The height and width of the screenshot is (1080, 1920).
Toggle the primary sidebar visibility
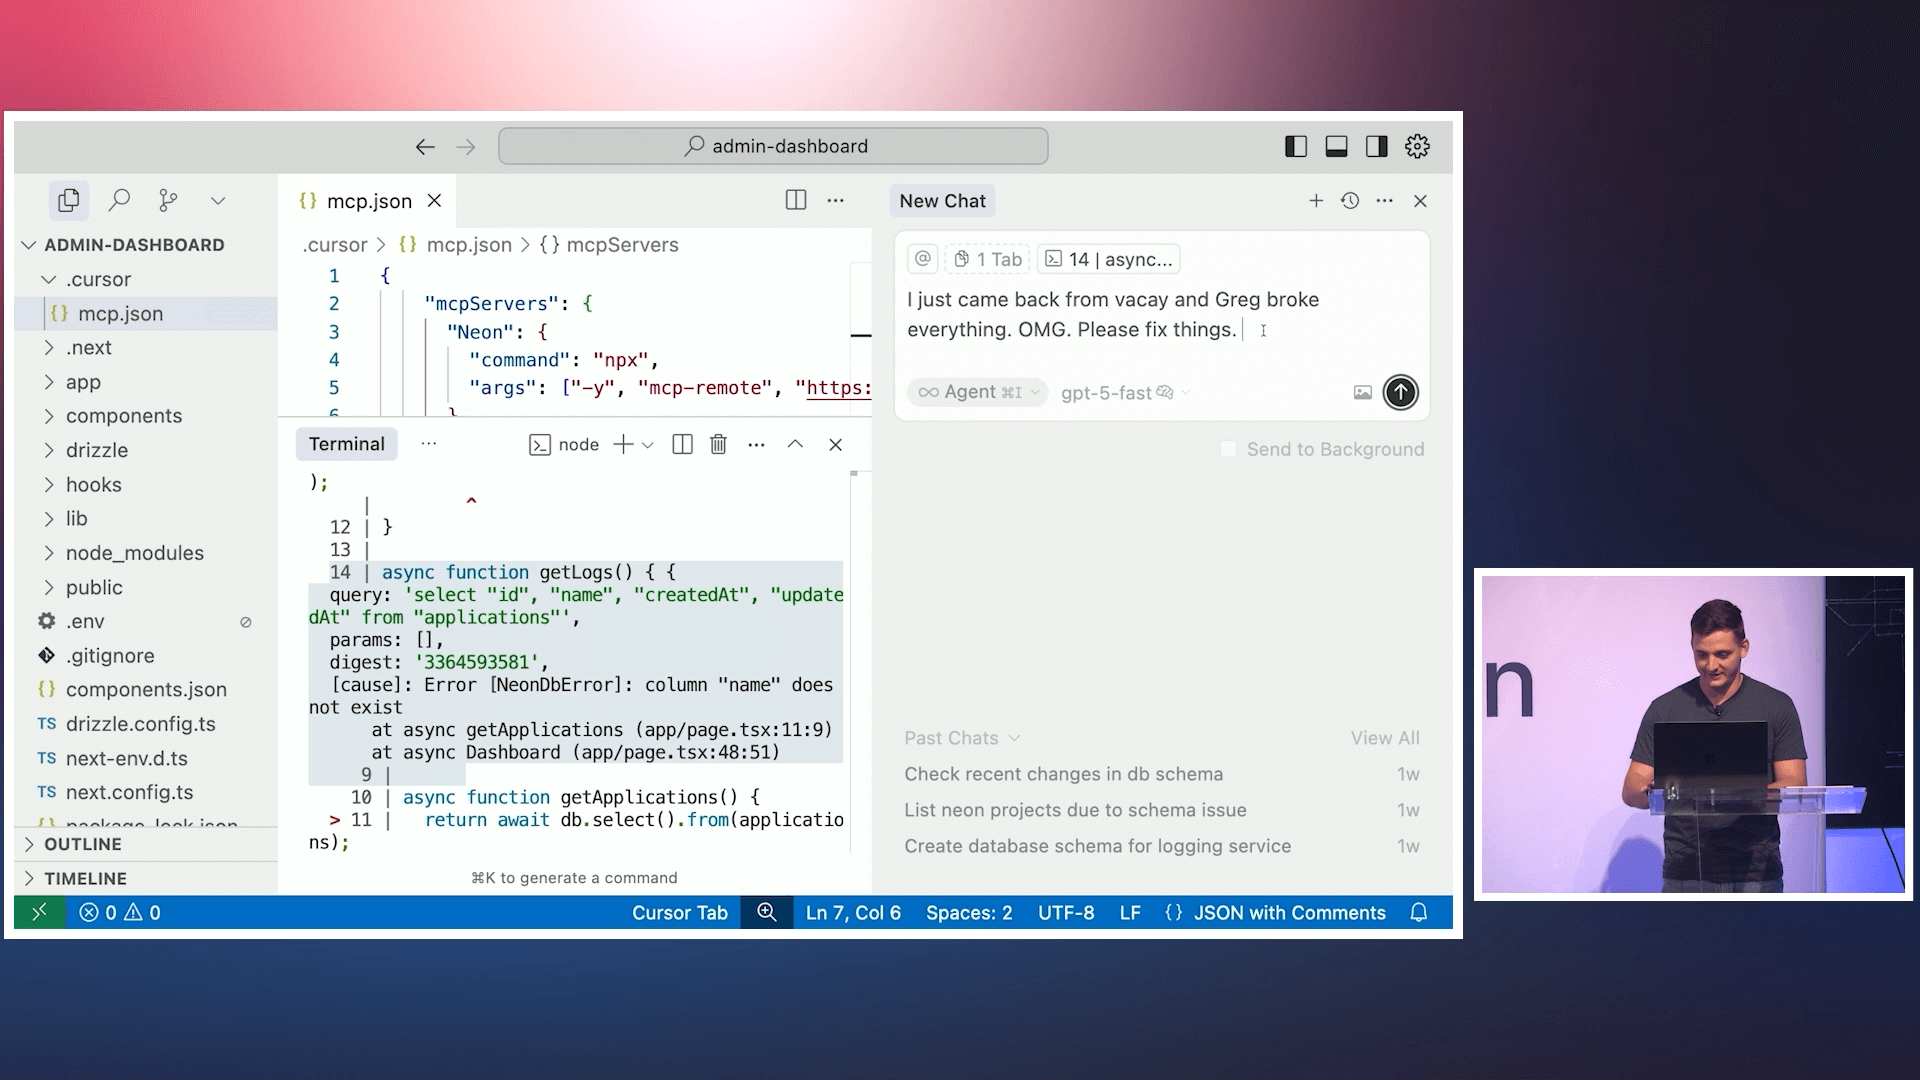click(x=1295, y=146)
